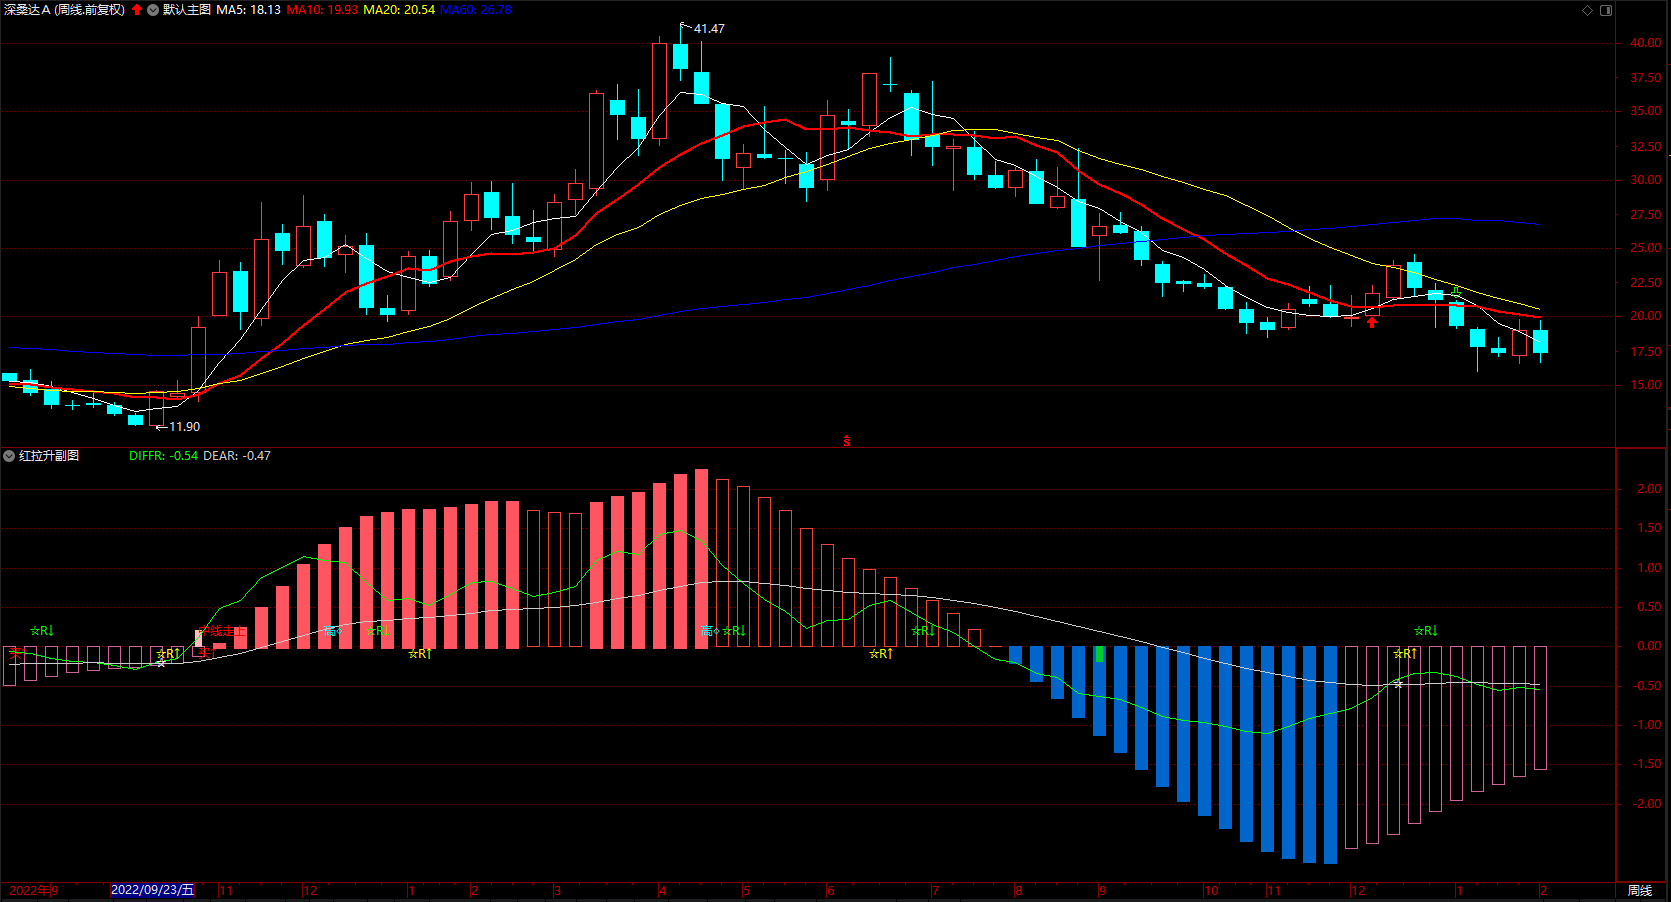Click the highlighted 2022/09/23/五 date label
The height and width of the screenshot is (902, 1671).
(152, 890)
